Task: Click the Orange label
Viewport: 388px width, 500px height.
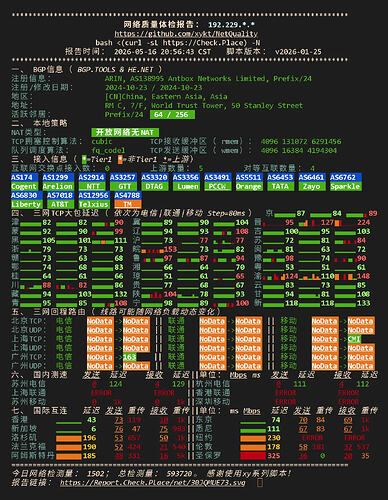Action: (x=249, y=186)
